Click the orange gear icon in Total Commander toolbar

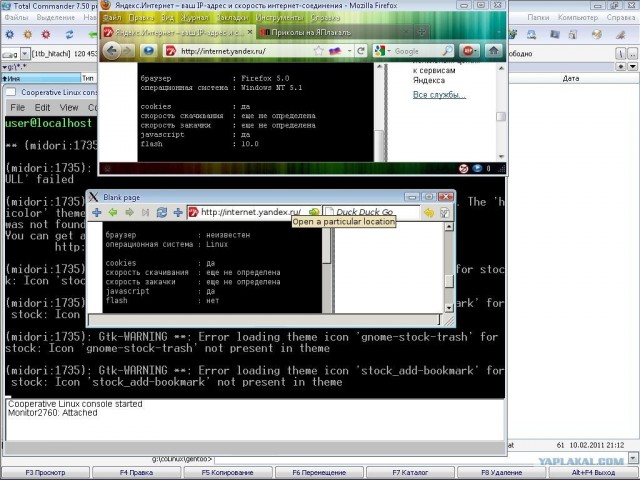click(x=28, y=35)
